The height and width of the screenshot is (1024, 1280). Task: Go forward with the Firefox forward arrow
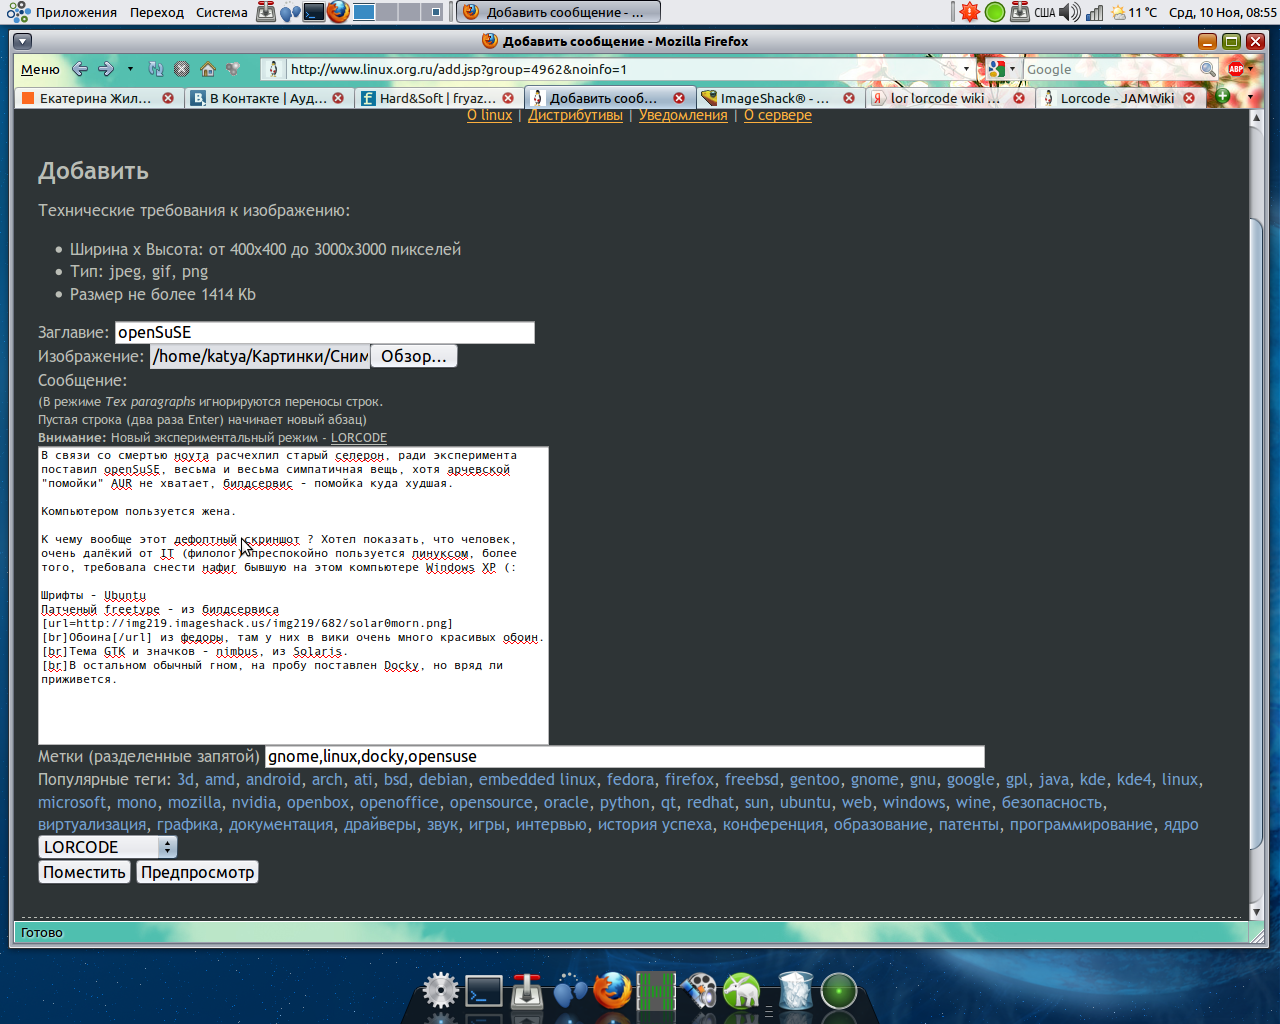106,69
